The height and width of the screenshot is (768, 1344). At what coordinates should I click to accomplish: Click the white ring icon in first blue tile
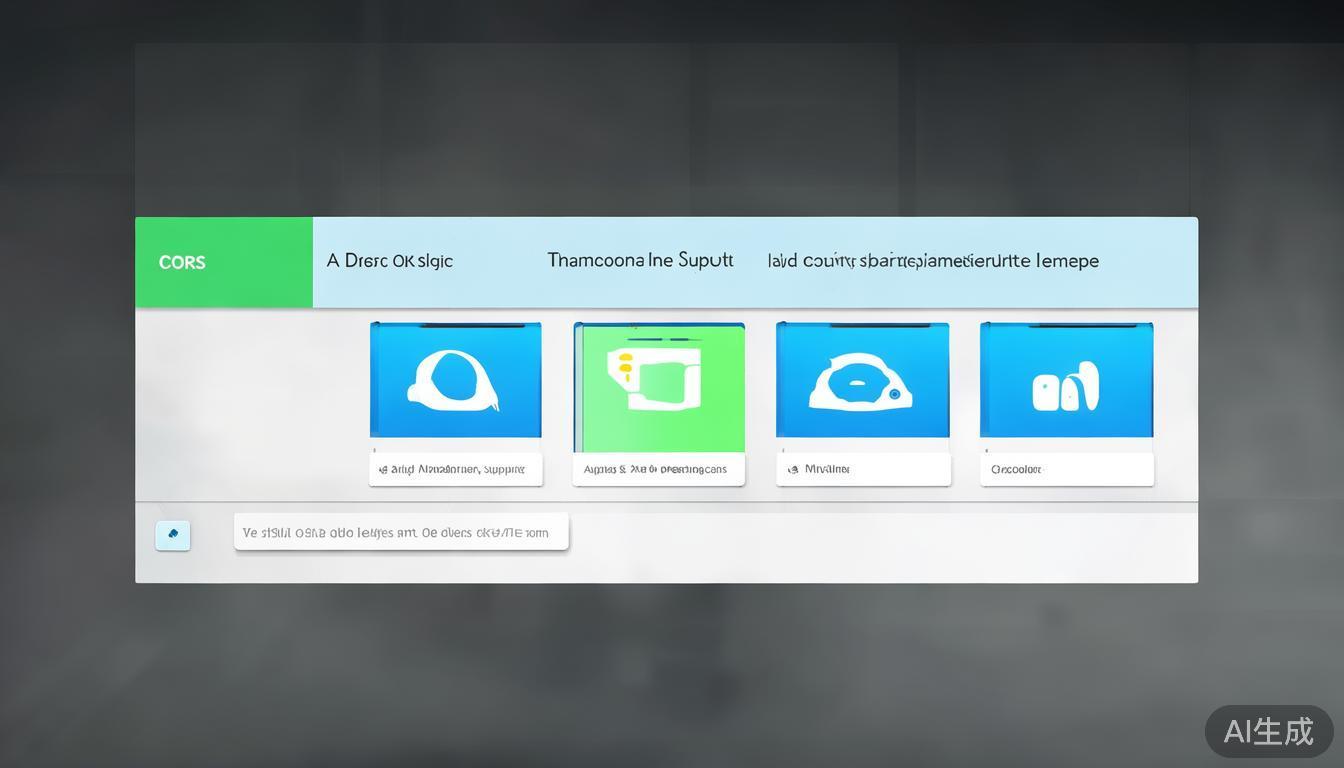(453, 381)
